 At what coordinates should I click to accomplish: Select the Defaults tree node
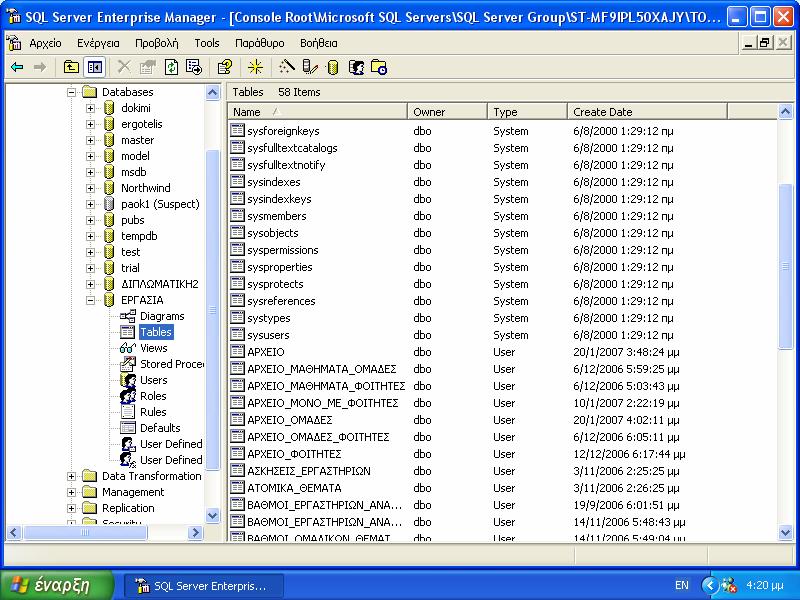pyautogui.click(x=160, y=428)
